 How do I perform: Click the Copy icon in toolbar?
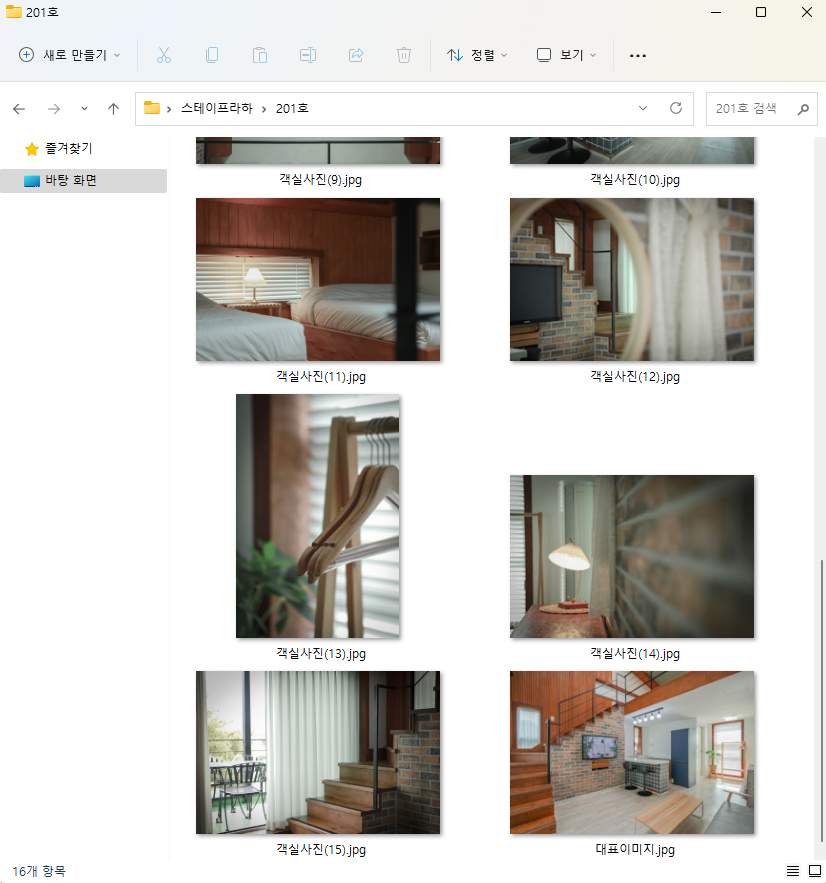tap(212, 55)
